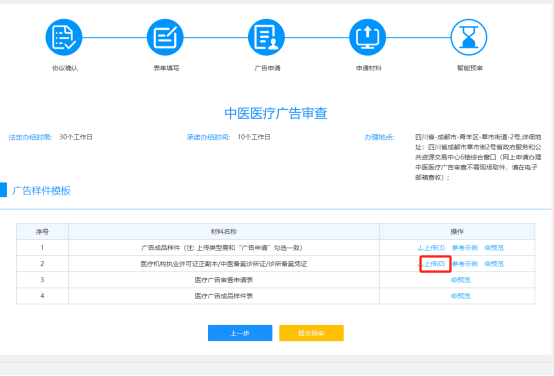Click the 申请材料 step label
554x376 pixels.
(x=369, y=68)
